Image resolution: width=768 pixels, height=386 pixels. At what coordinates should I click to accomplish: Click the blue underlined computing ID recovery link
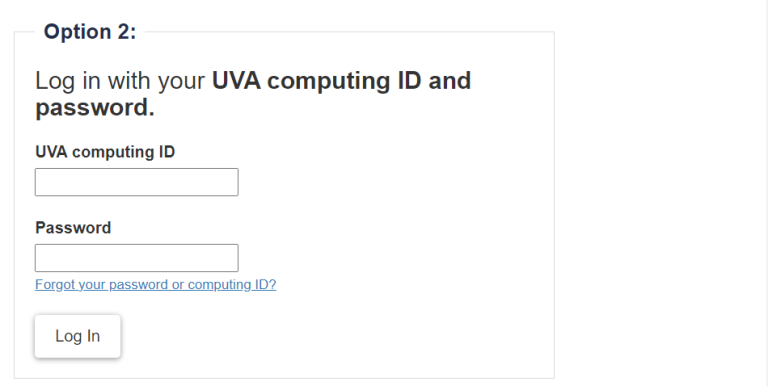point(156,285)
